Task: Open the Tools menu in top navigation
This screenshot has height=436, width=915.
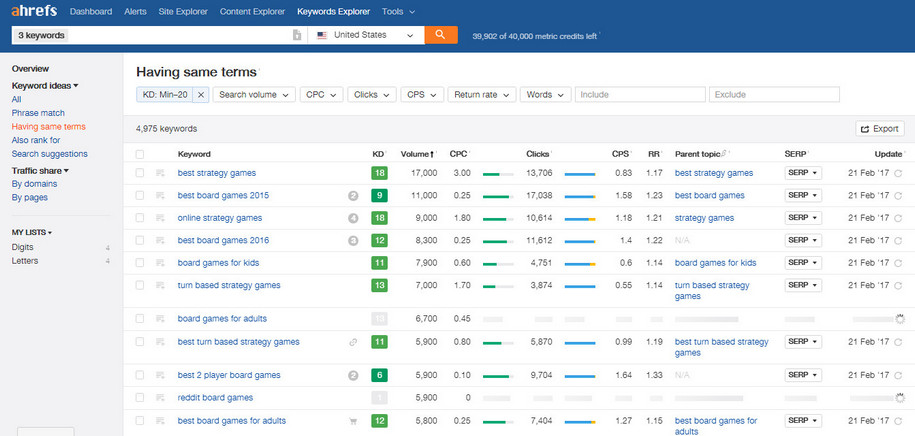Action: point(399,11)
